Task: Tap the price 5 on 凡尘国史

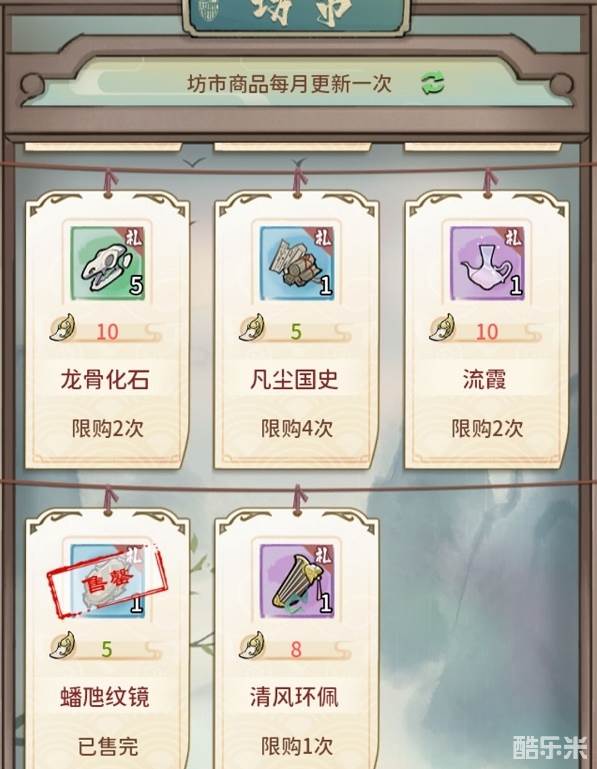Action: [x=296, y=332]
